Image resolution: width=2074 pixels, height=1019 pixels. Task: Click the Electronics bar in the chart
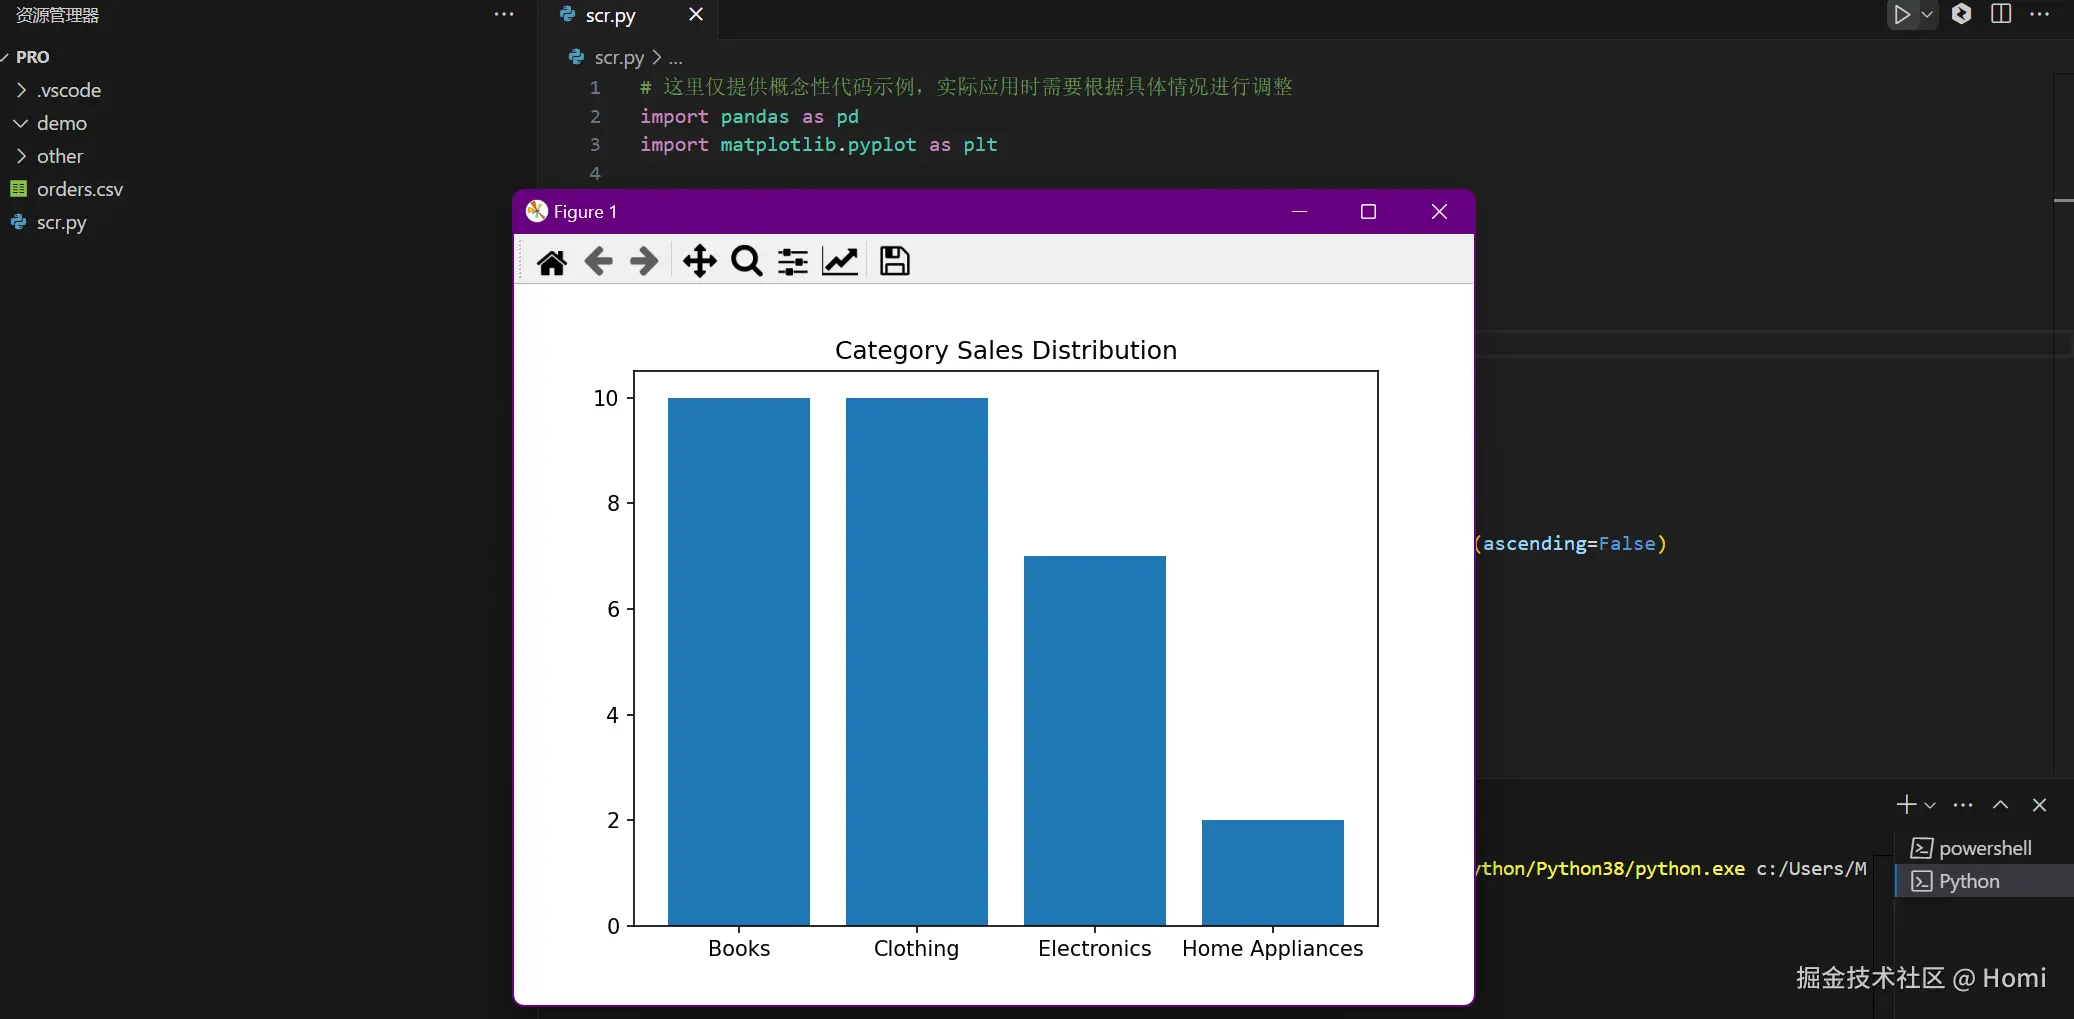coord(1095,740)
